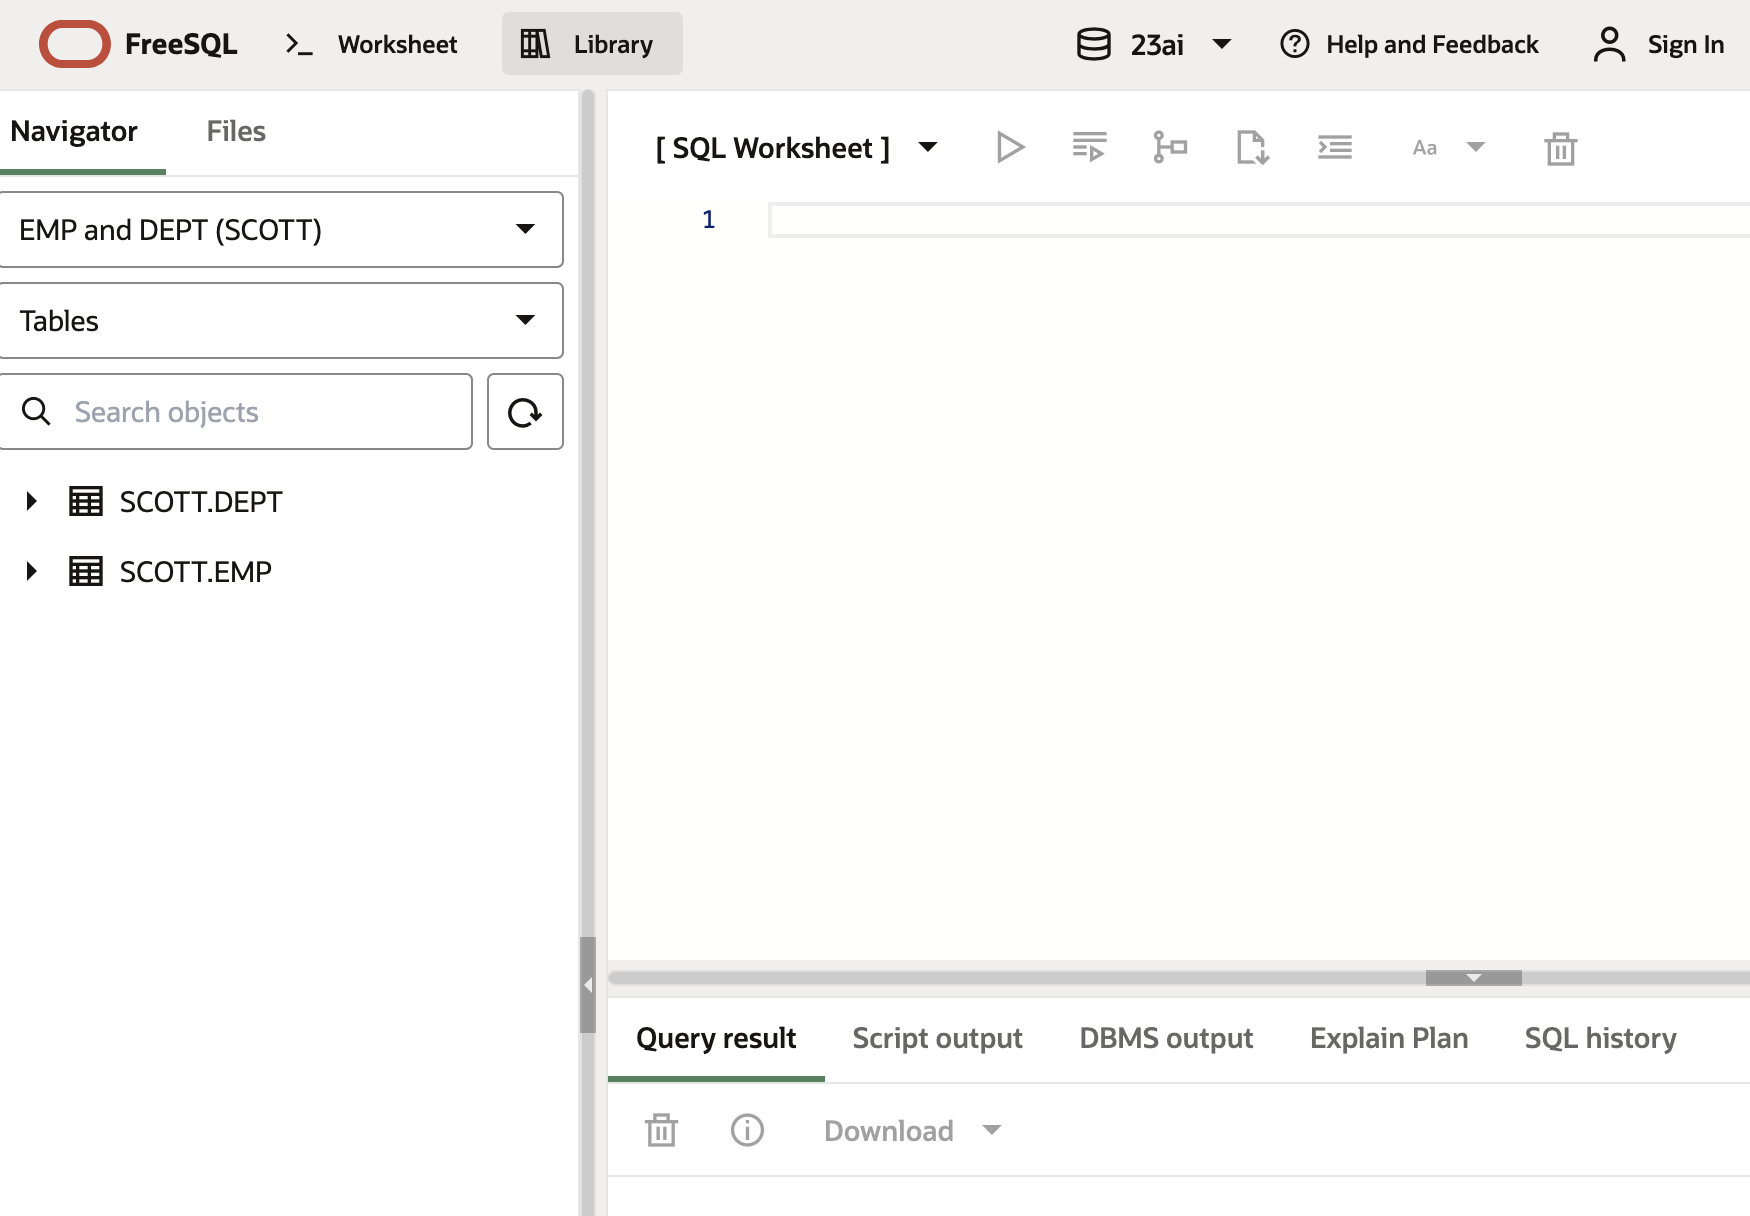Switch to the Script output tab
Viewport: 1750px width, 1216px height.
(x=937, y=1038)
